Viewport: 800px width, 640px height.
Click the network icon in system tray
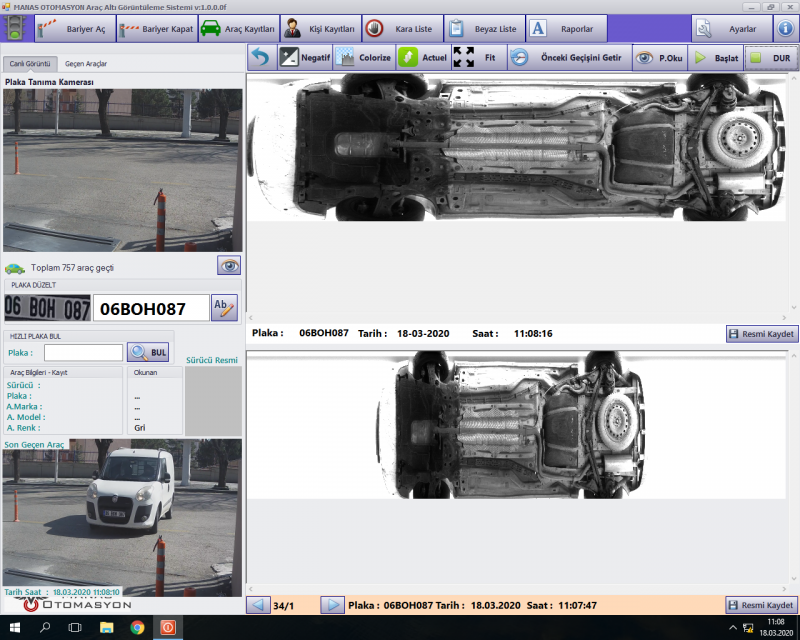748,628
